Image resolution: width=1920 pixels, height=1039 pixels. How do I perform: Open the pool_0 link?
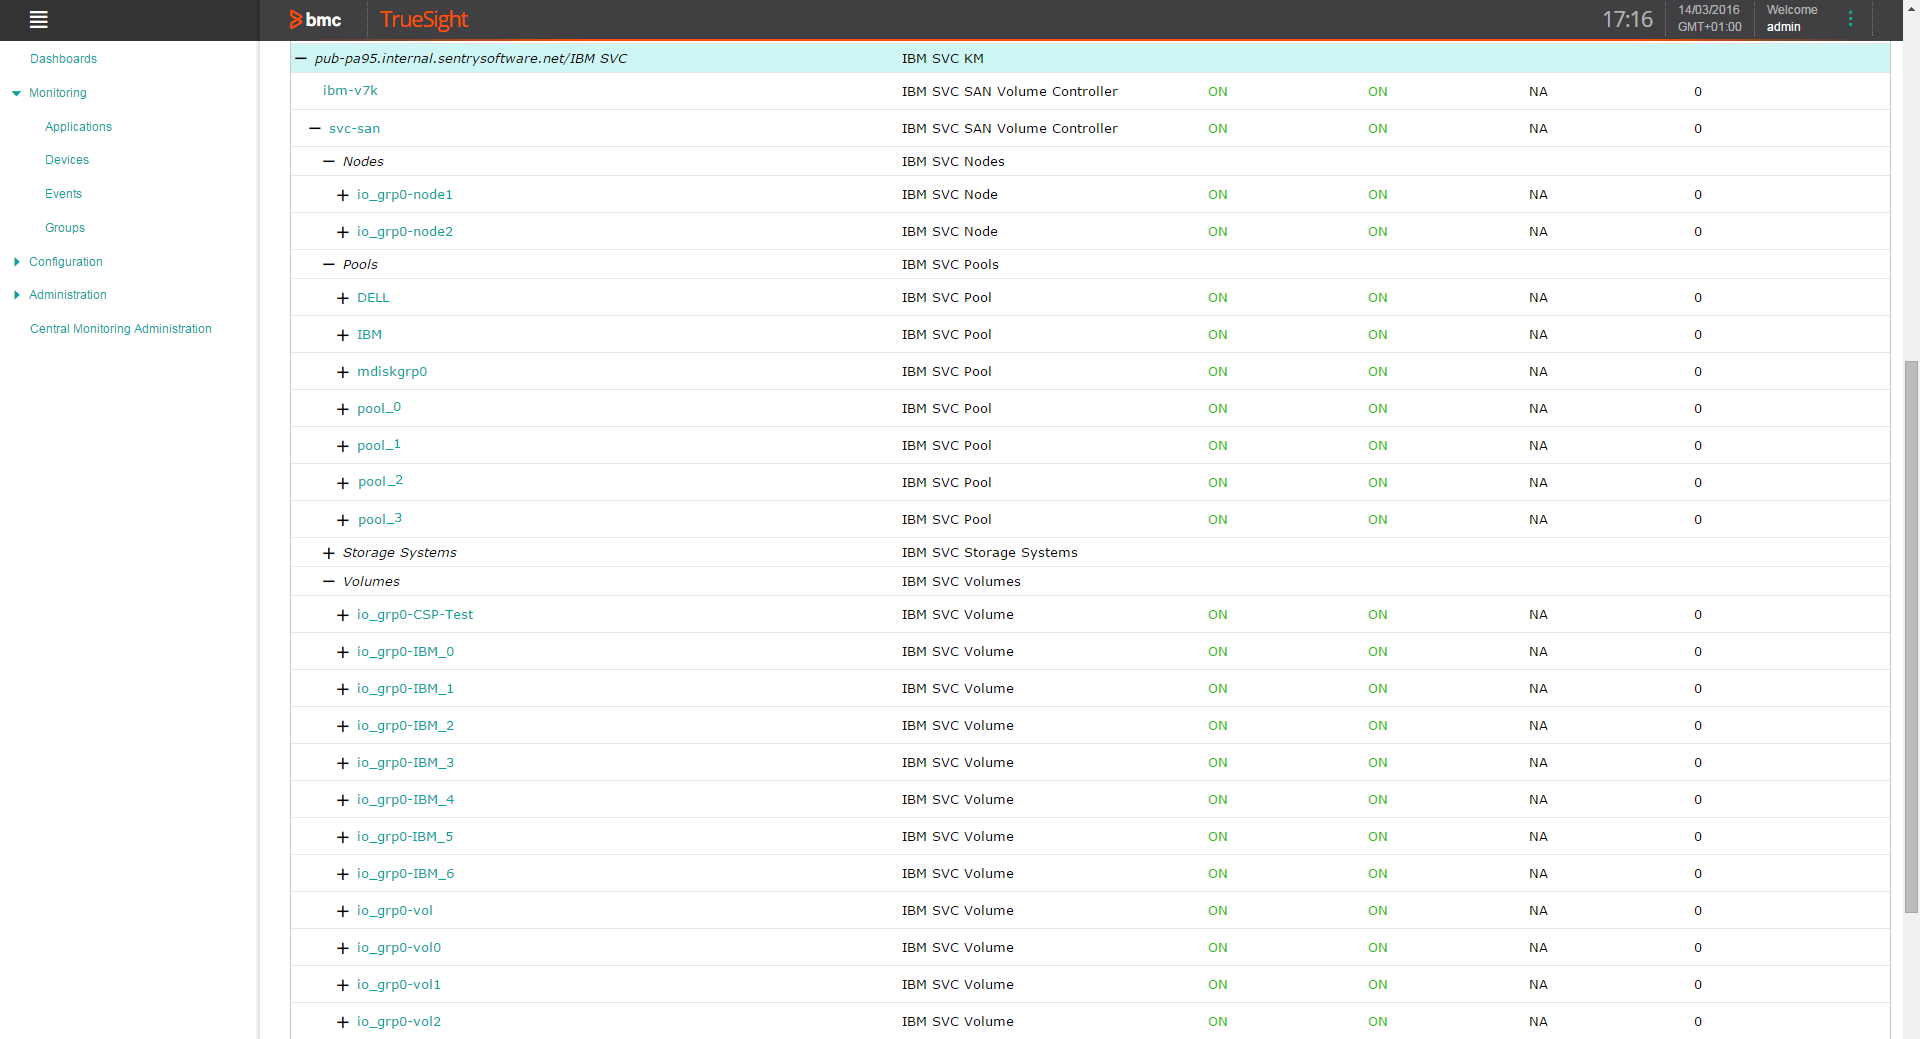[379, 409]
